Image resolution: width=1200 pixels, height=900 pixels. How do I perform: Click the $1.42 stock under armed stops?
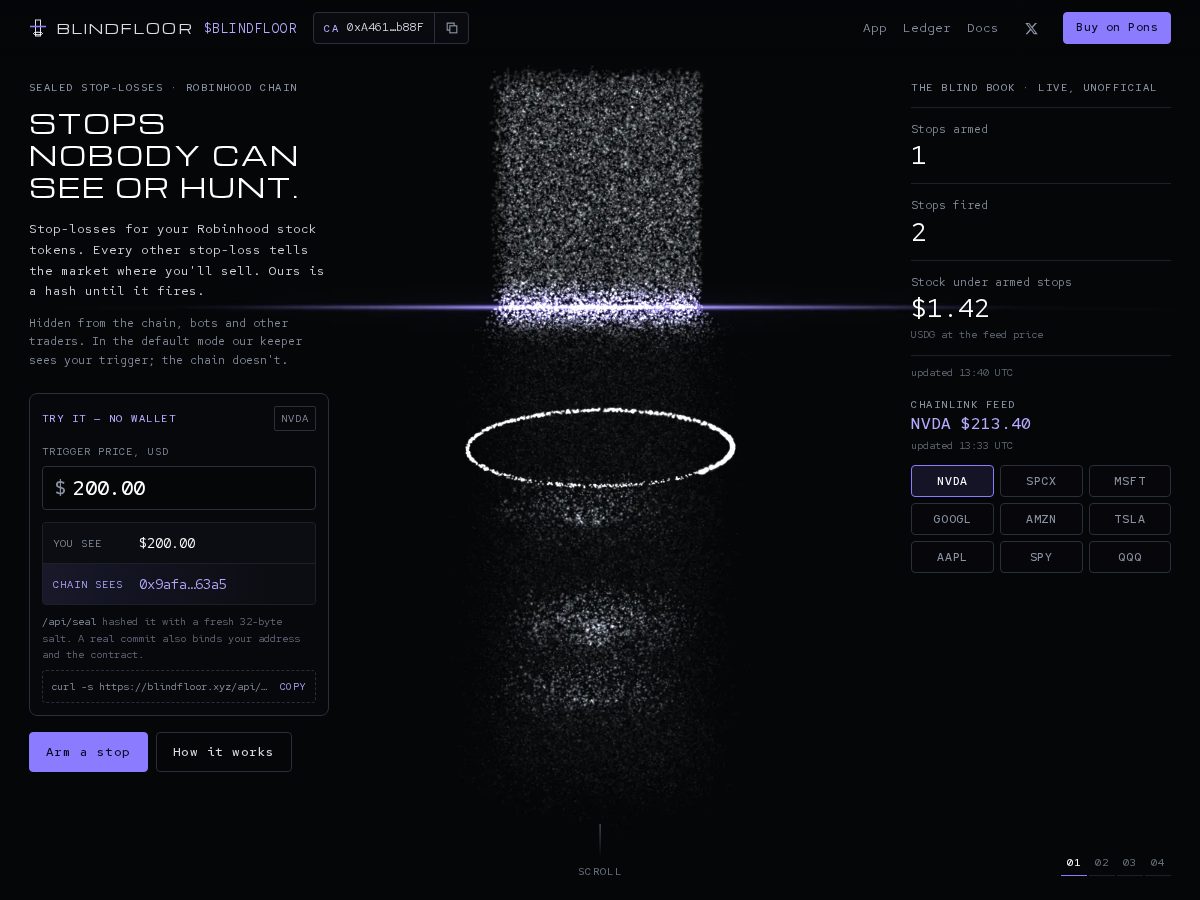[950, 308]
